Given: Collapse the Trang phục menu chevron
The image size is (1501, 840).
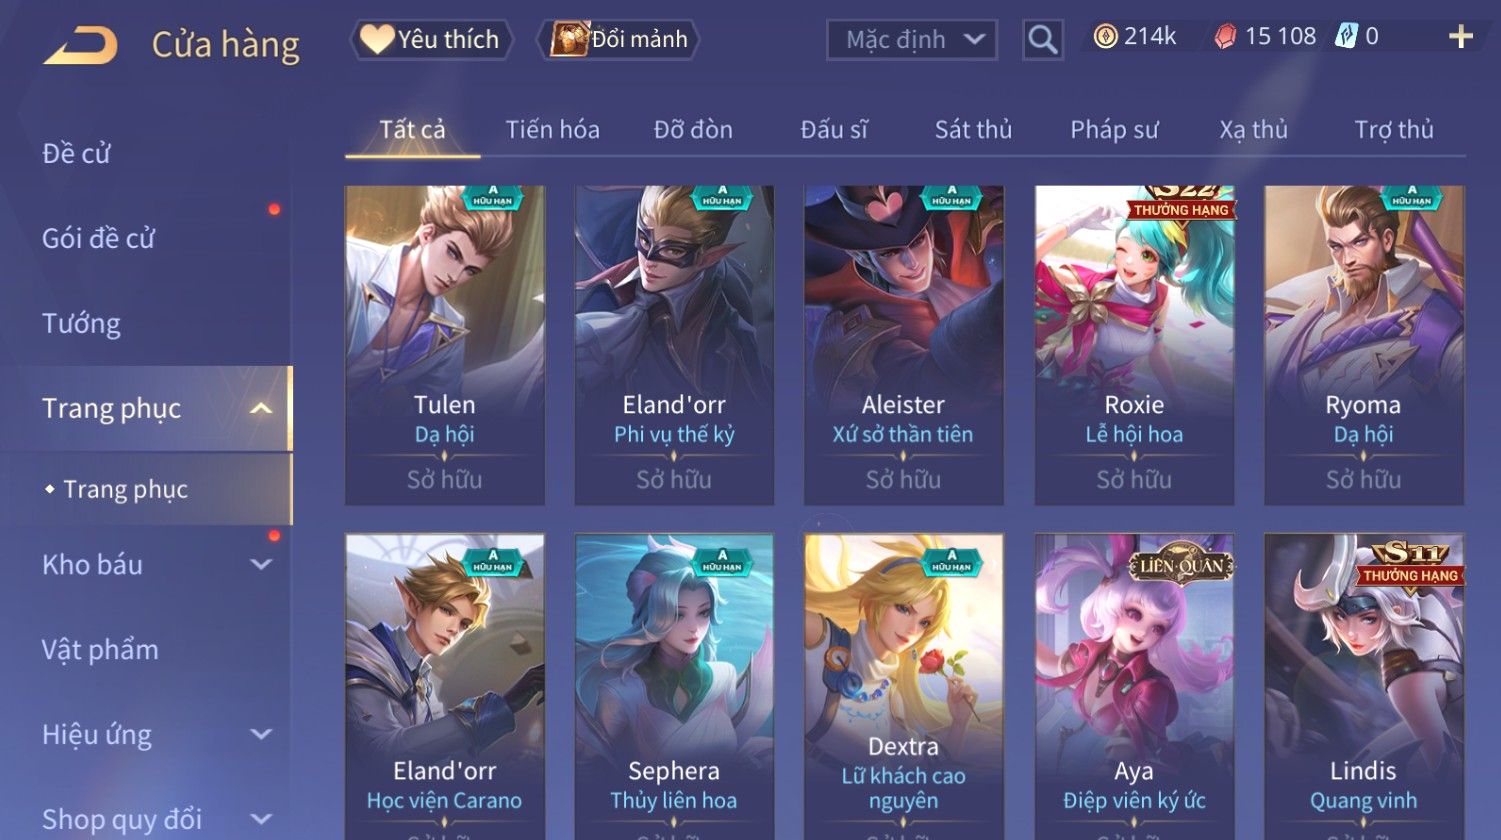Looking at the screenshot, I should point(261,408).
